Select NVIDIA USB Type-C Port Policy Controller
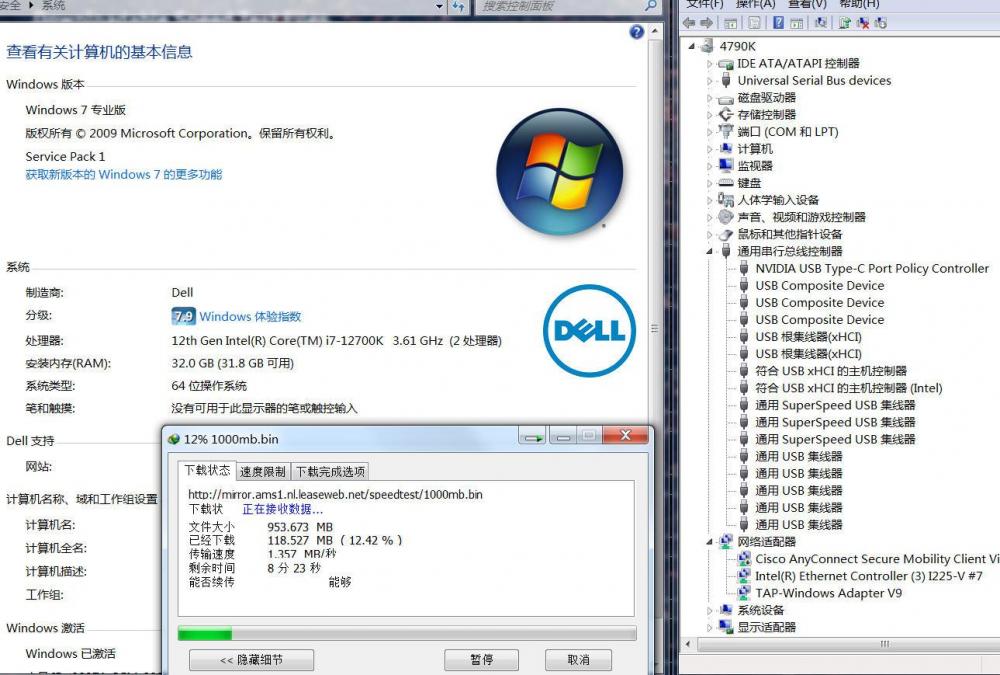 pyautogui.click(x=872, y=269)
